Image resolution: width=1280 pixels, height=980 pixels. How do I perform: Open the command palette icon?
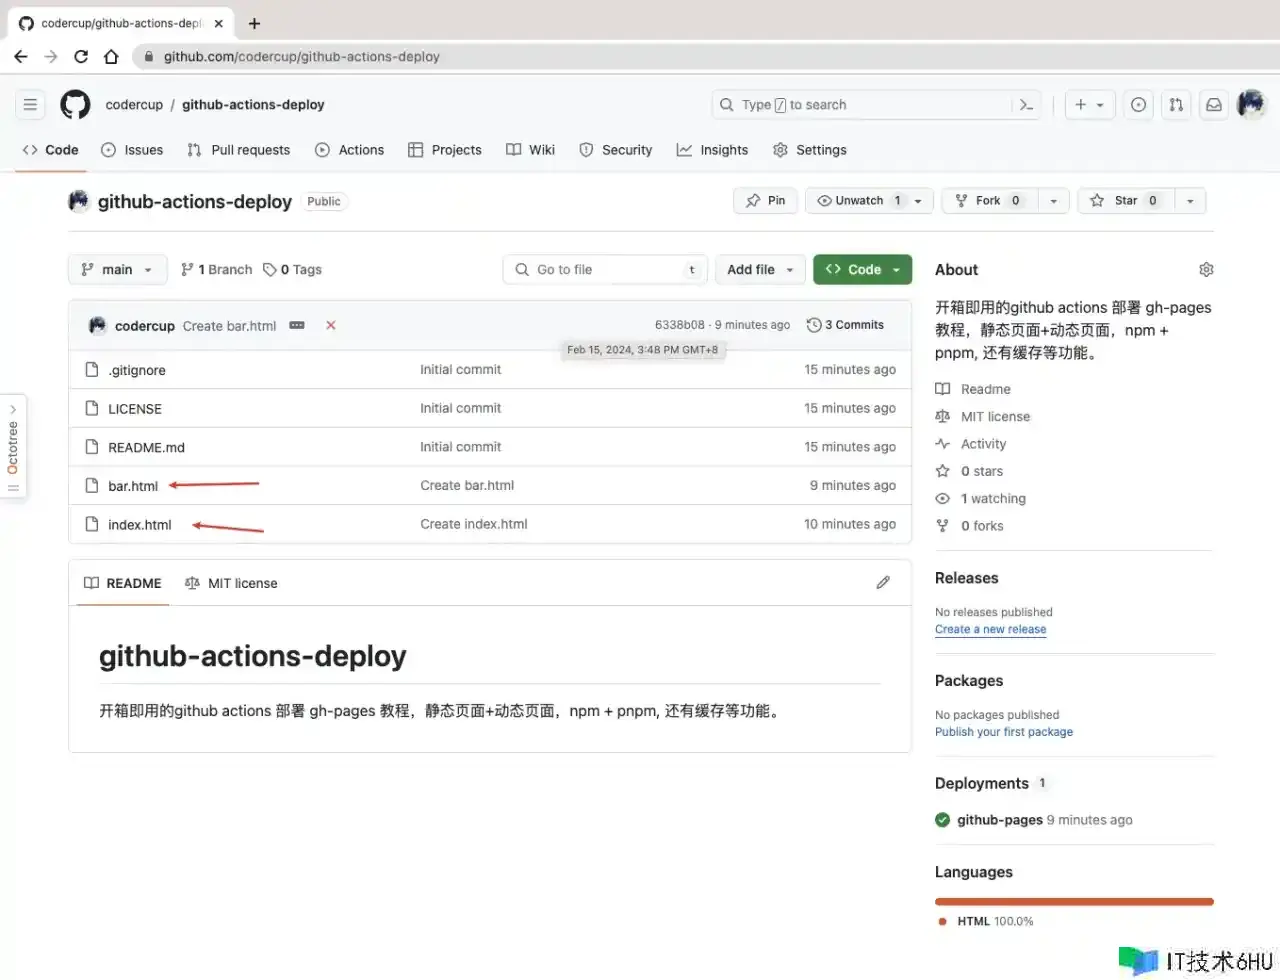point(1026,105)
